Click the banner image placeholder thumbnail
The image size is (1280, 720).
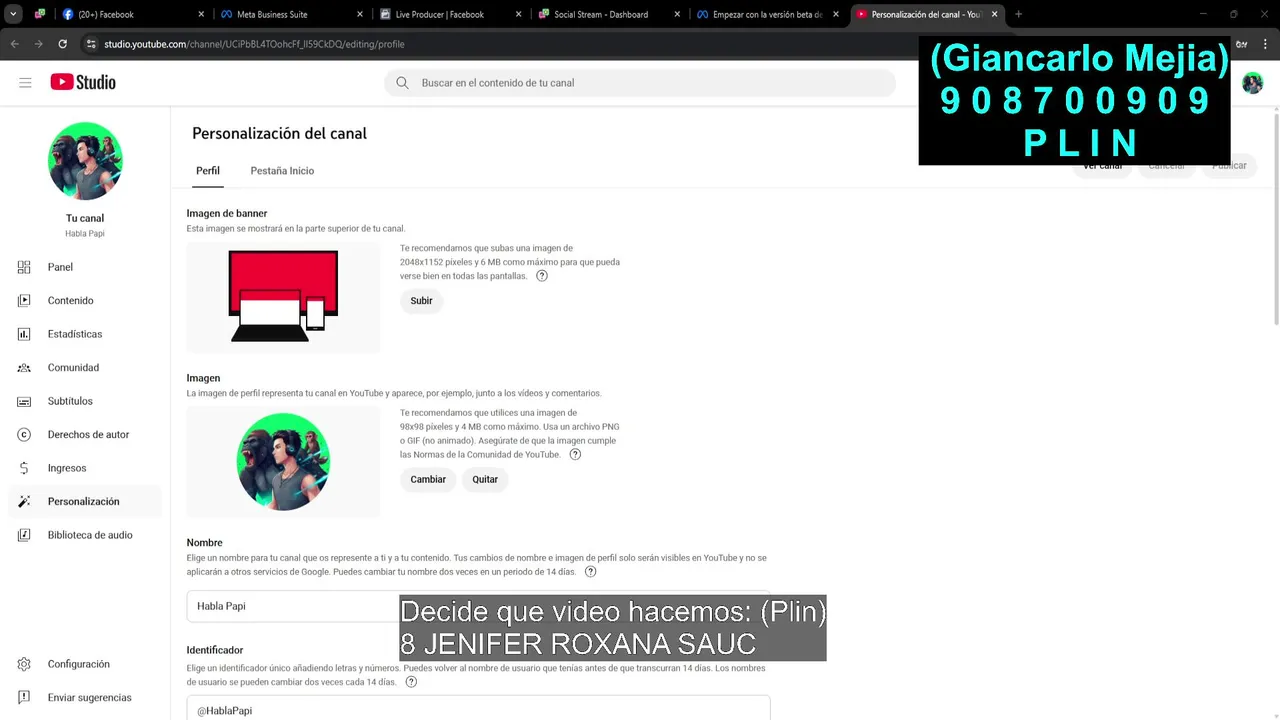283,297
